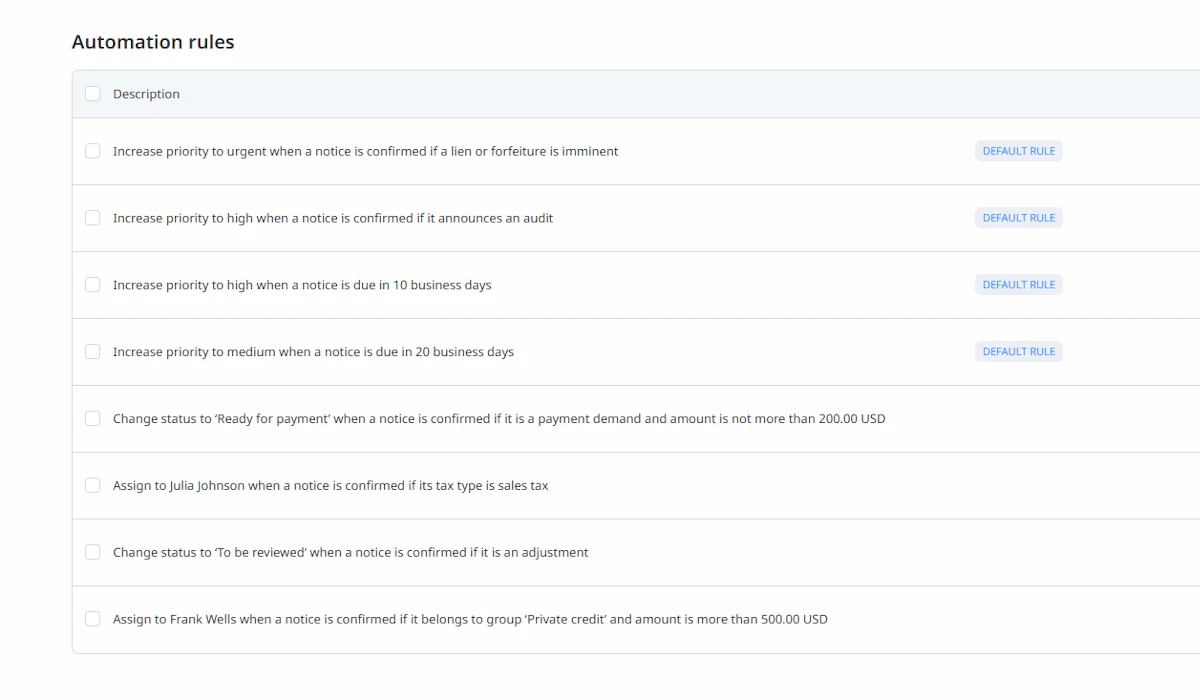Select the checkbox for the audit announcement rule
1200x700 pixels.
pos(93,218)
